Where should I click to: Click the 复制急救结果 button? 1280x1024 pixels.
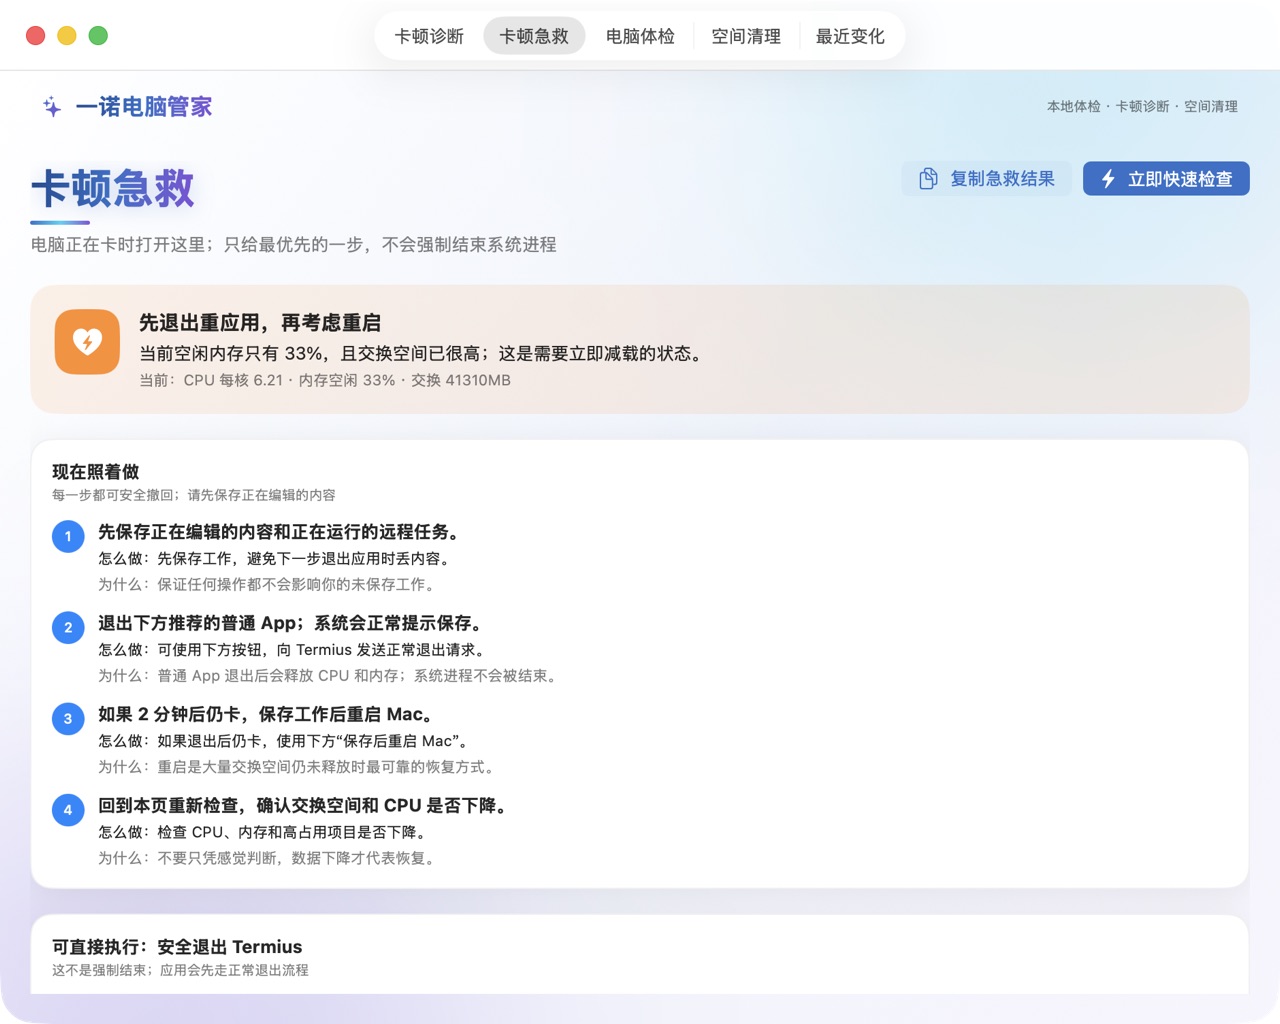click(986, 179)
